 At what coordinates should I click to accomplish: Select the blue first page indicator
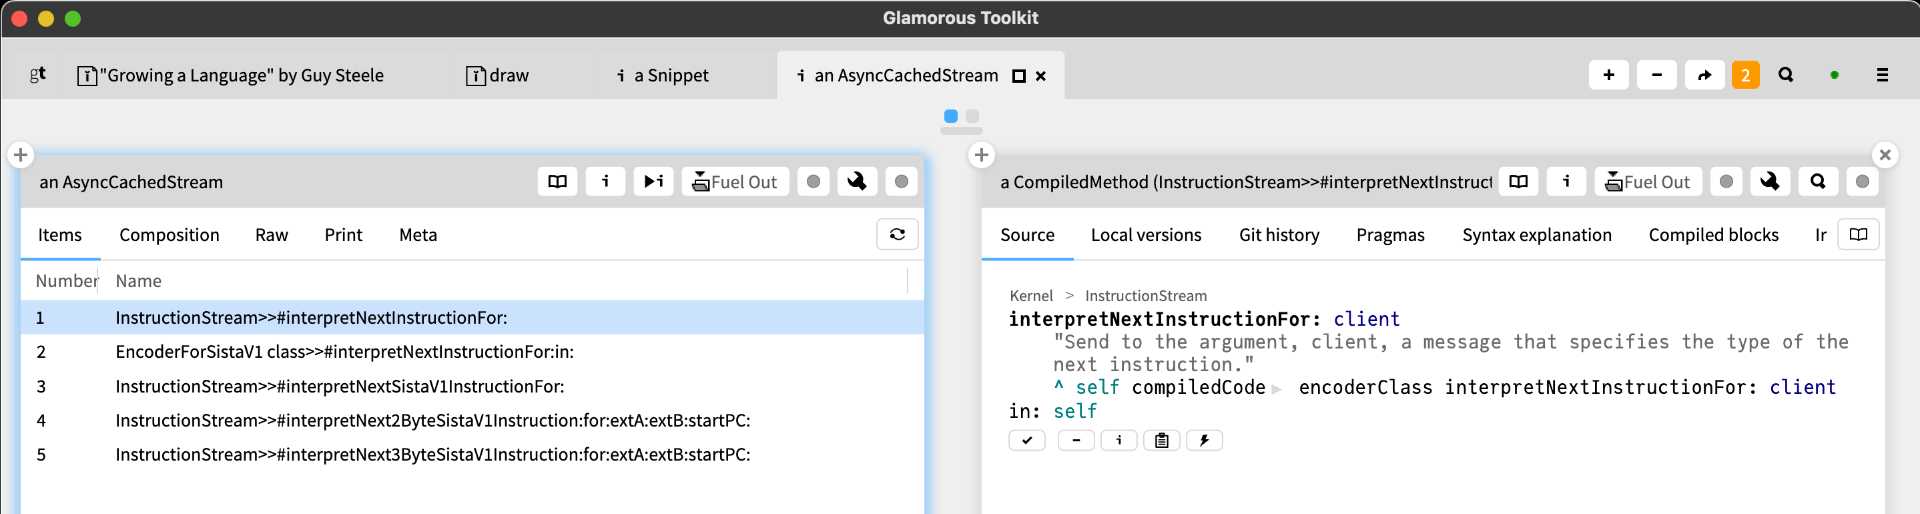coord(951,116)
